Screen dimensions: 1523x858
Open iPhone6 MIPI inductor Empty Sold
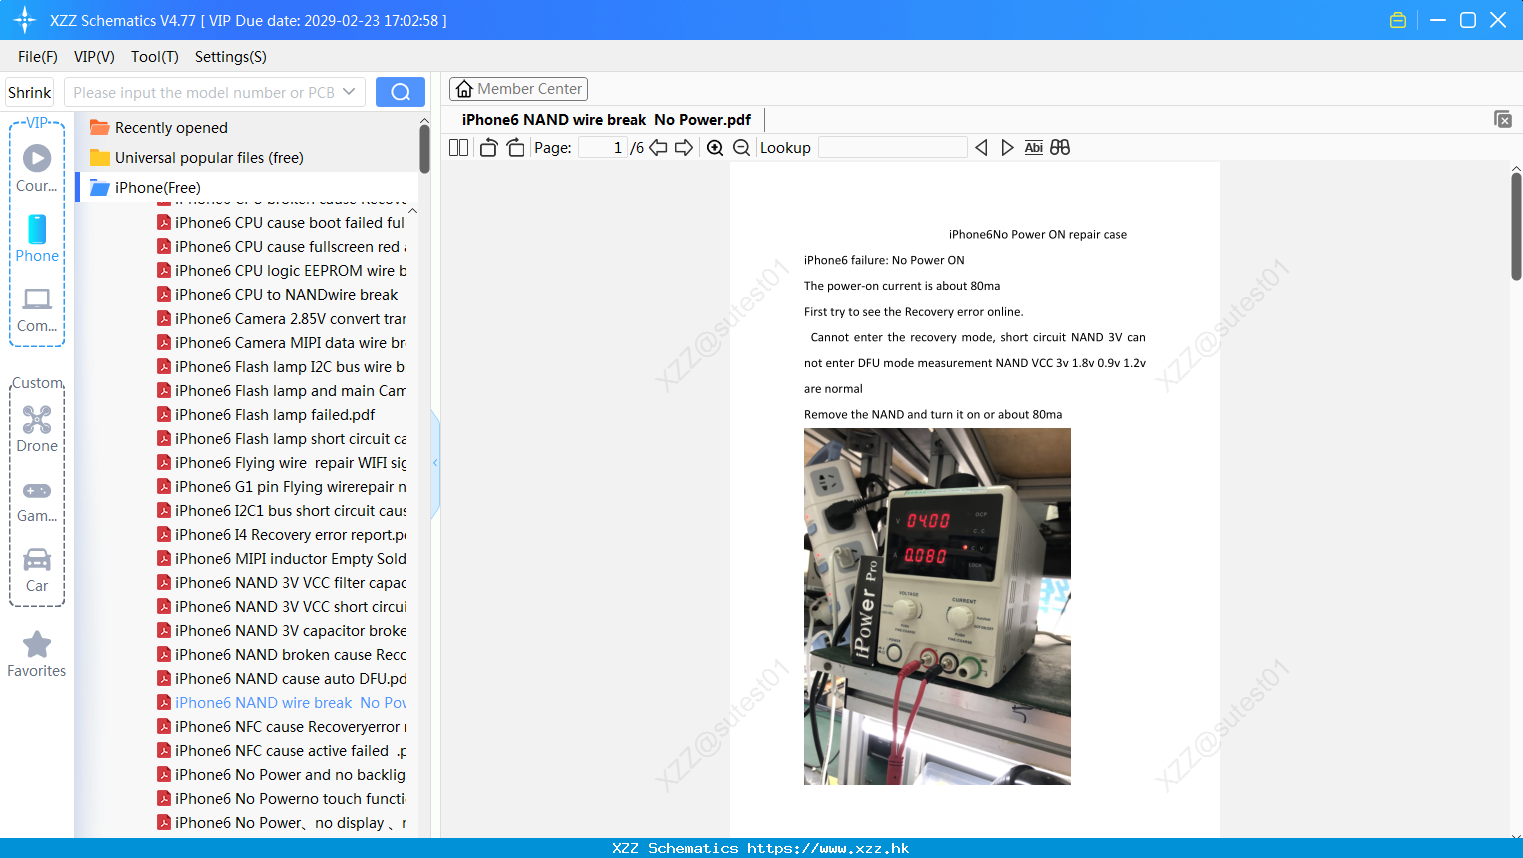tap(281, 558)
